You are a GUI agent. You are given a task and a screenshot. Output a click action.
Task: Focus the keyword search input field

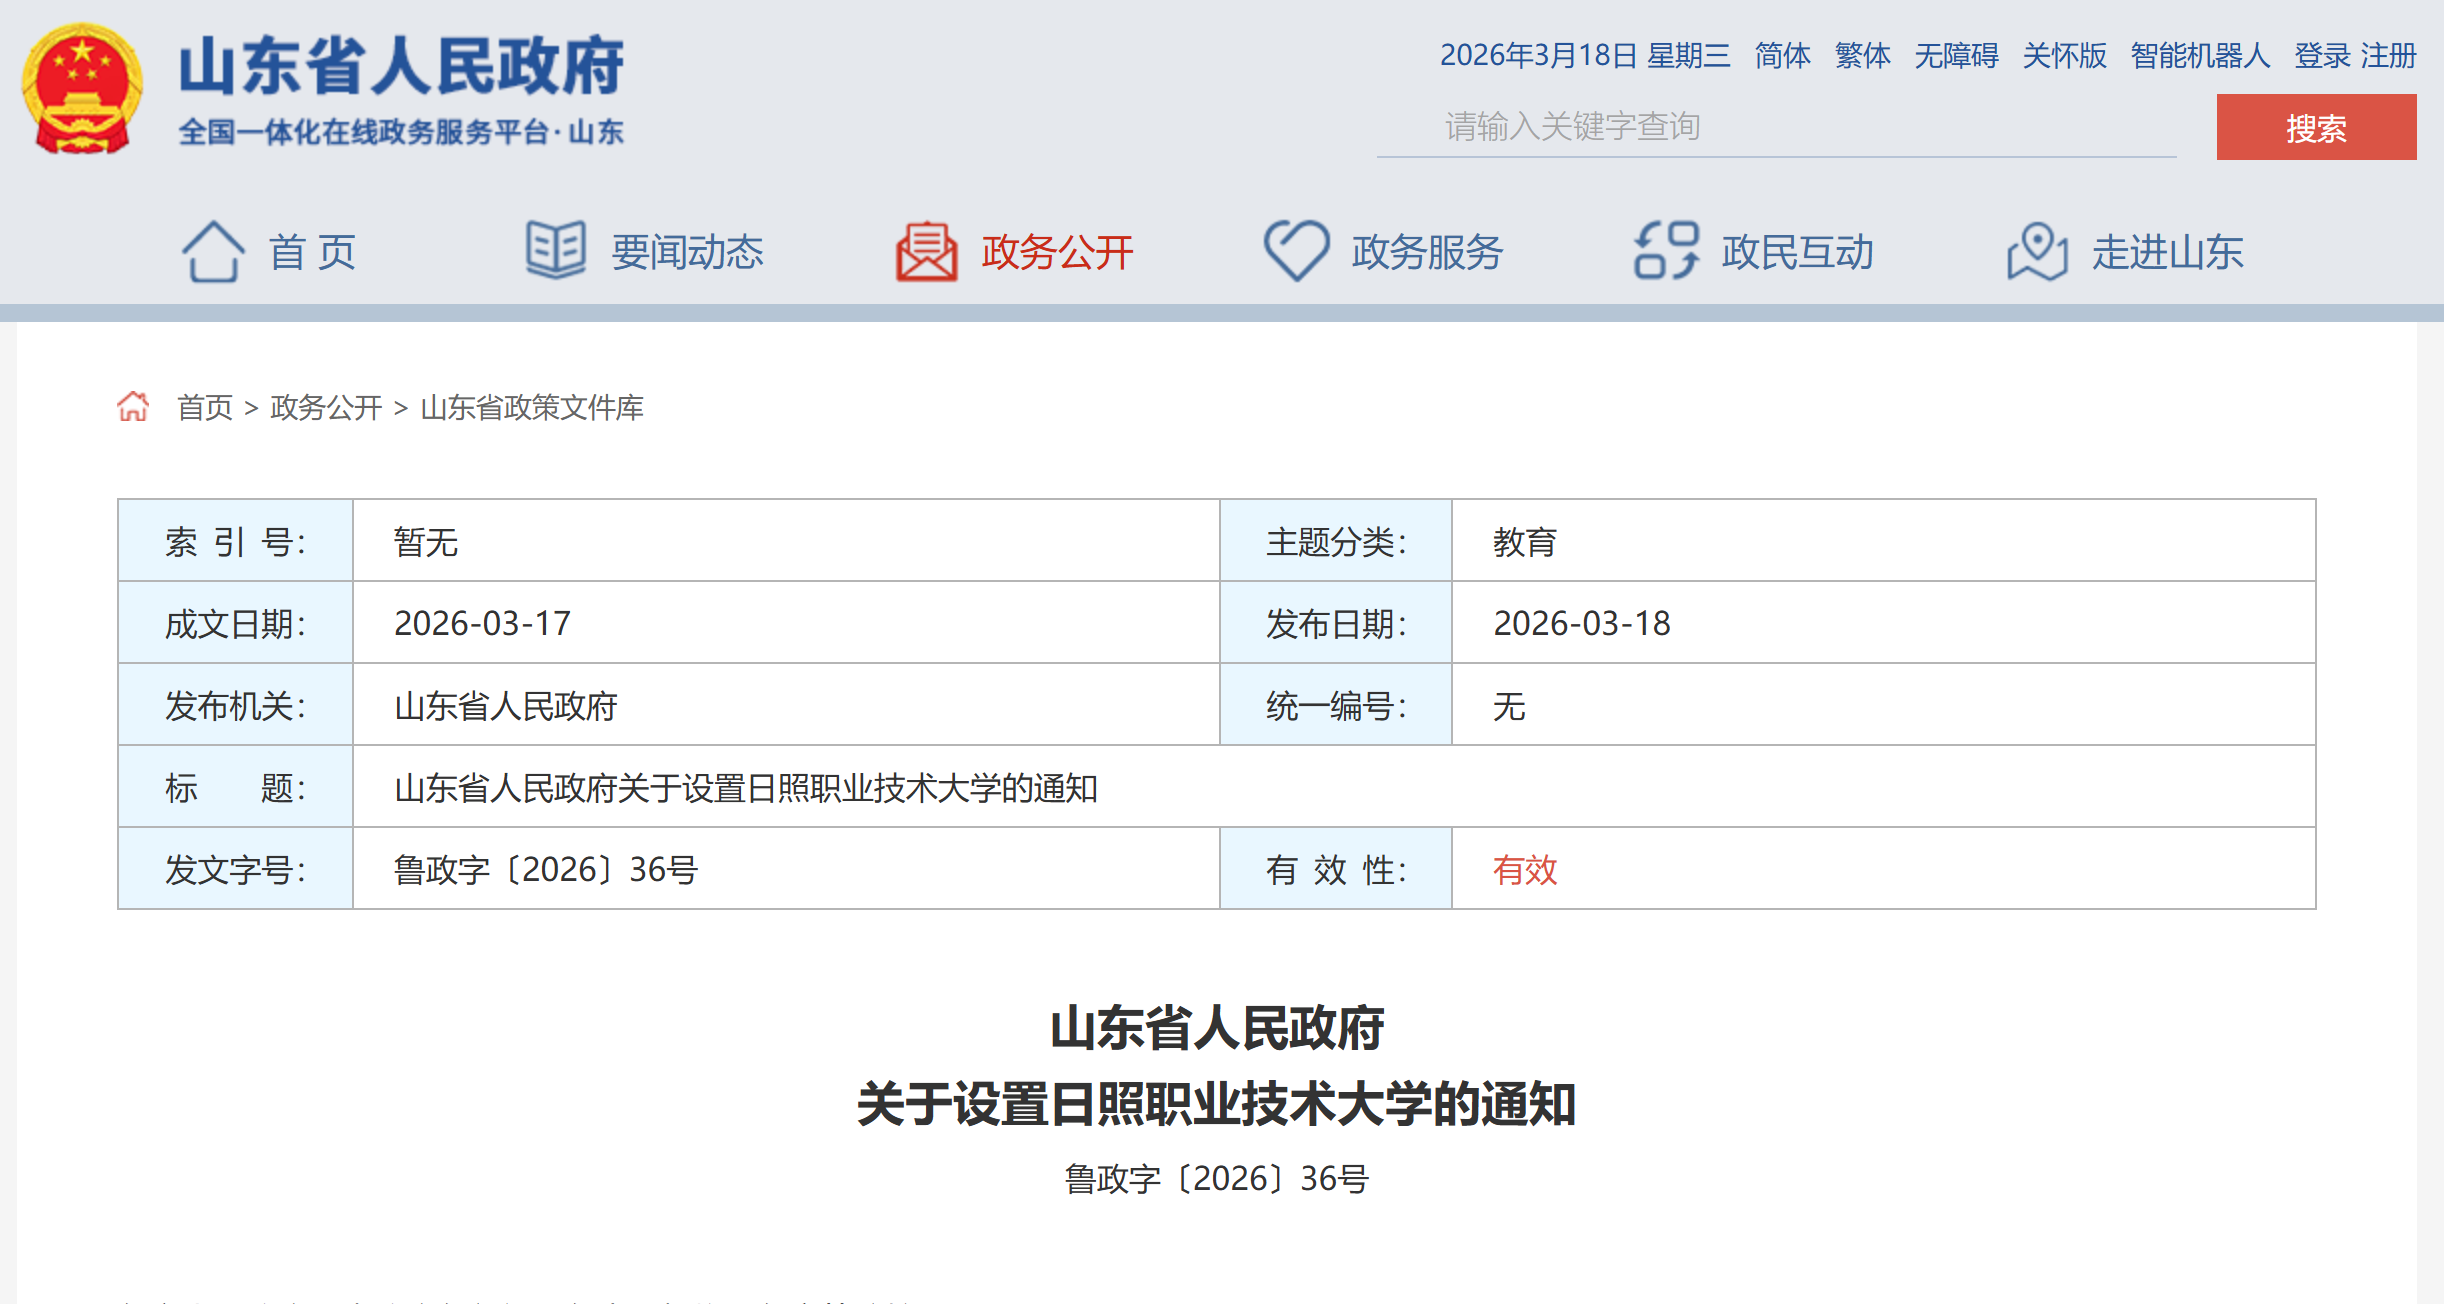click(1776, 127)
